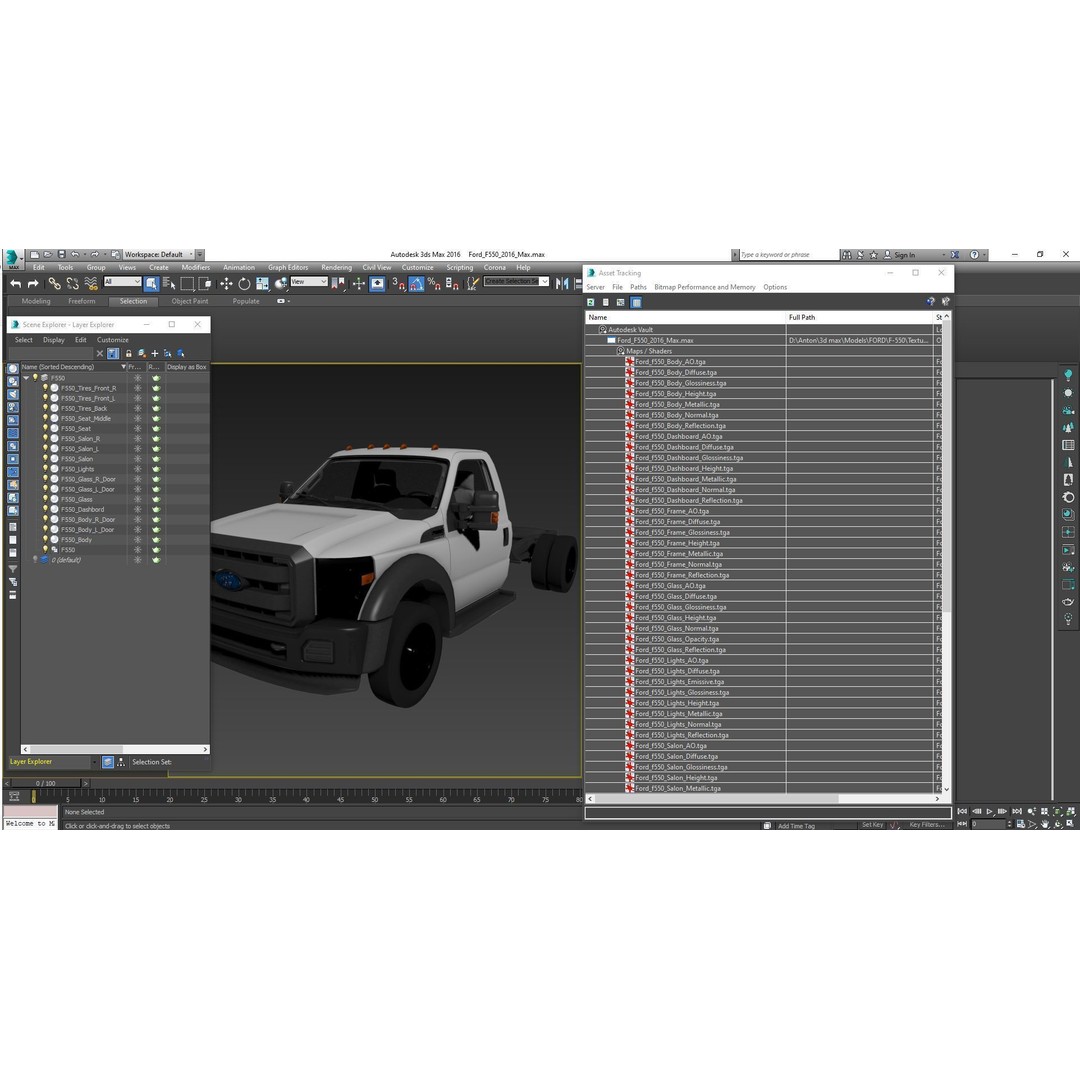Open Options menu in Asset Tracking
This screenshot has width=1080, height=1080.
775,287
